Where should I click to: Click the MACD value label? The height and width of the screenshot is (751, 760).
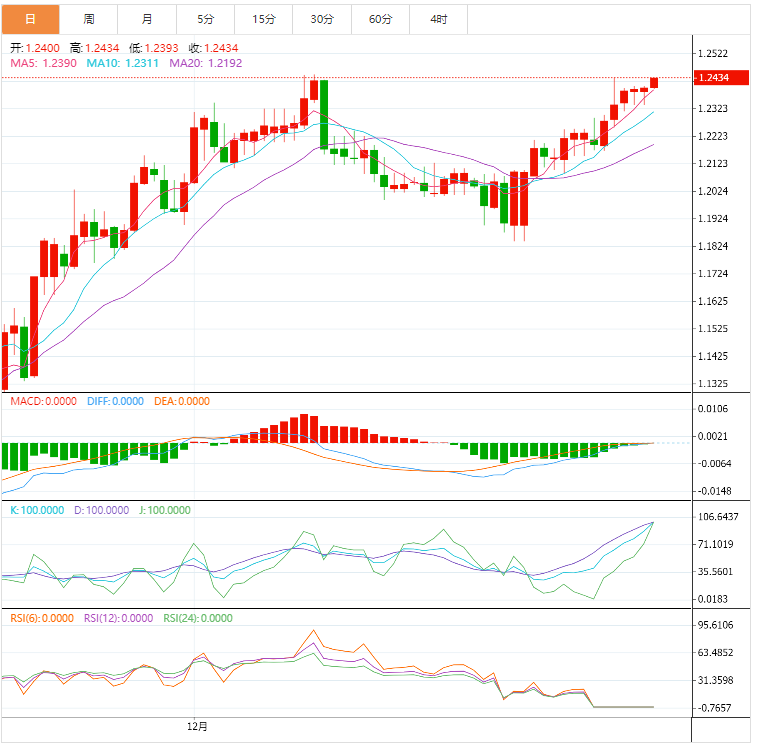(x=42, y=401)
